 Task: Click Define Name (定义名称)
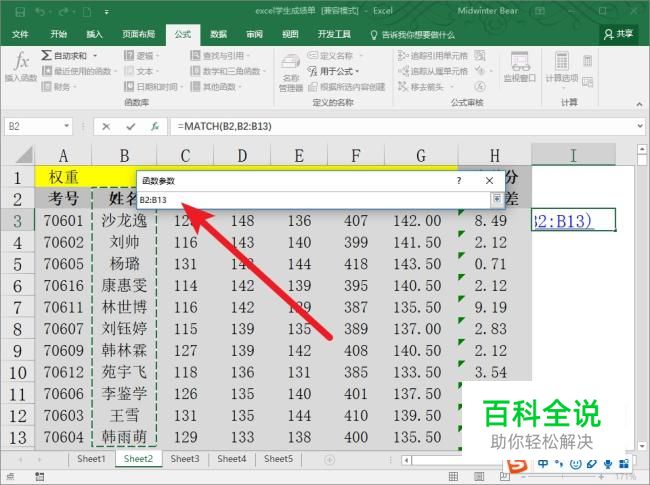click(x=335, y=56)
